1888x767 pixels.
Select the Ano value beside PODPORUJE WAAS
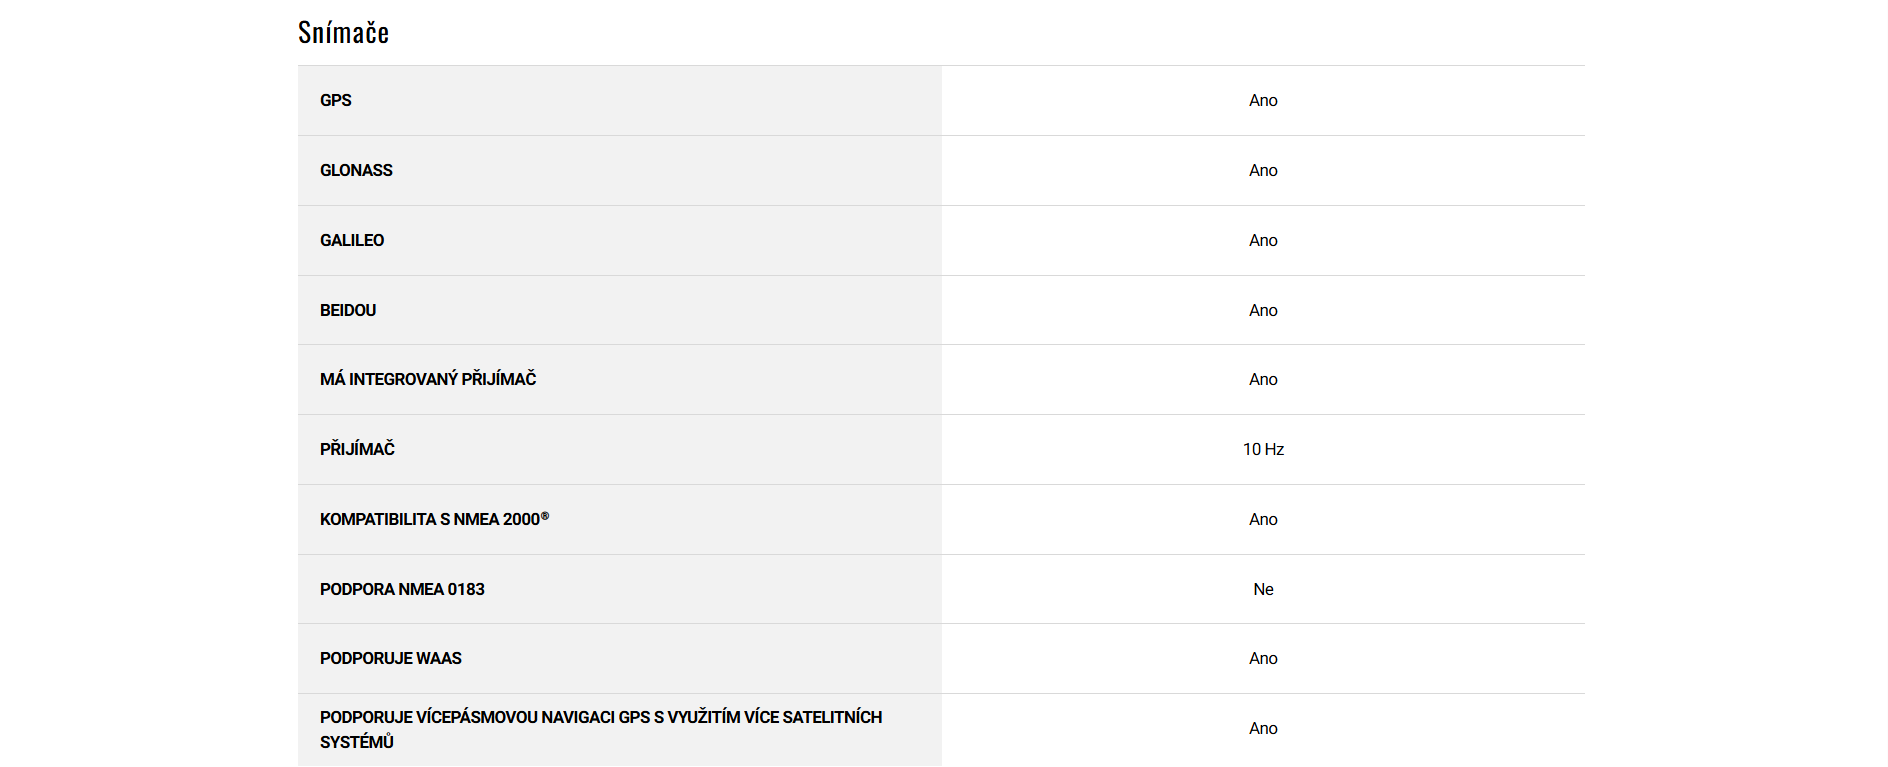point(1263,658)
